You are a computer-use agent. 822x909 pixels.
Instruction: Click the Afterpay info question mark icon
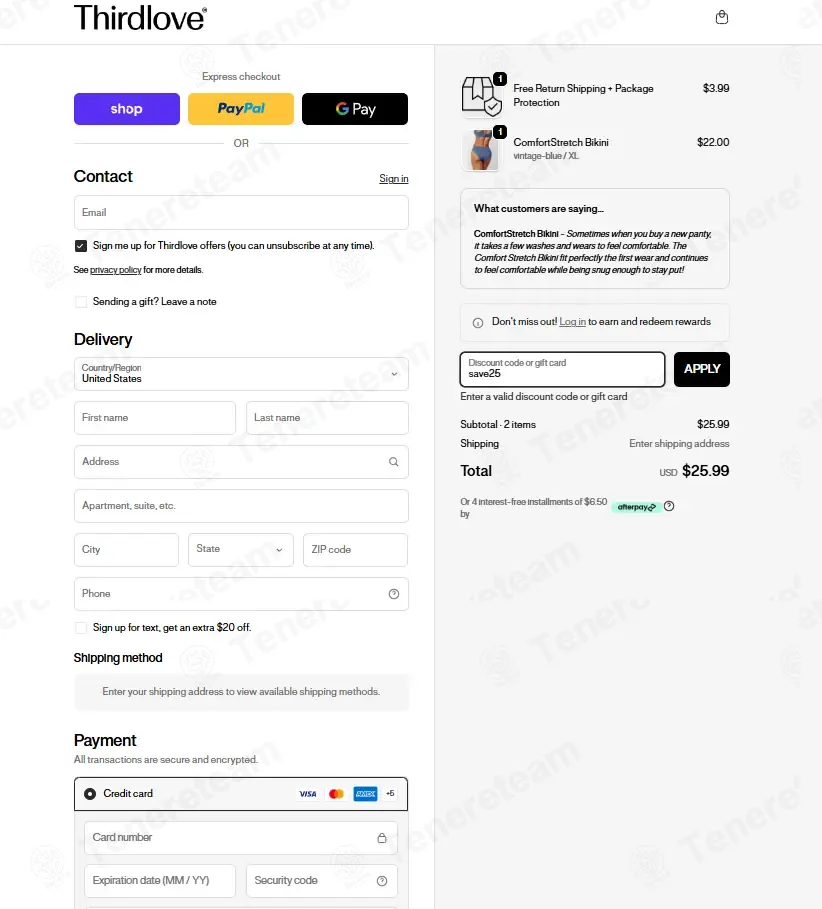click(669, 506)
